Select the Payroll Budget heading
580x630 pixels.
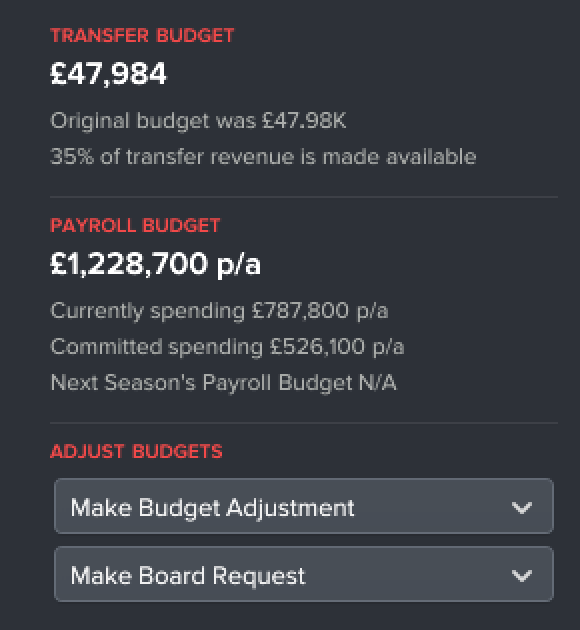point(135,225)
